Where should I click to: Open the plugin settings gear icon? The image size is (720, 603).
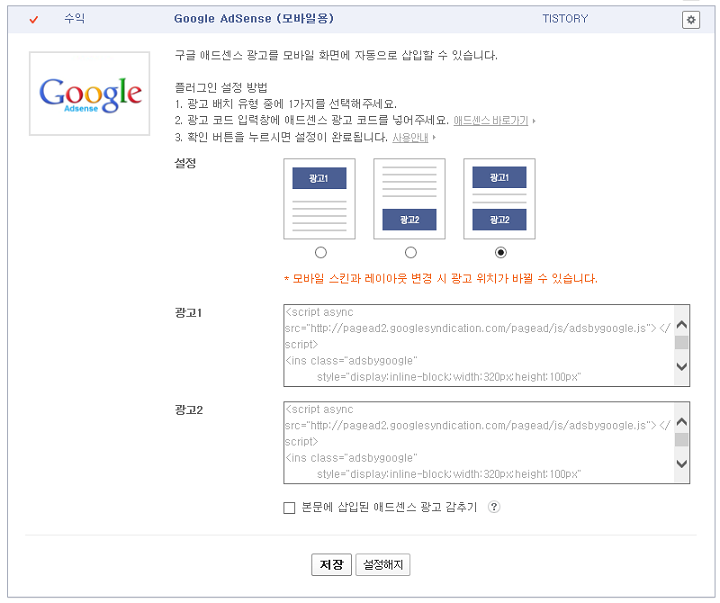[691, 20]
